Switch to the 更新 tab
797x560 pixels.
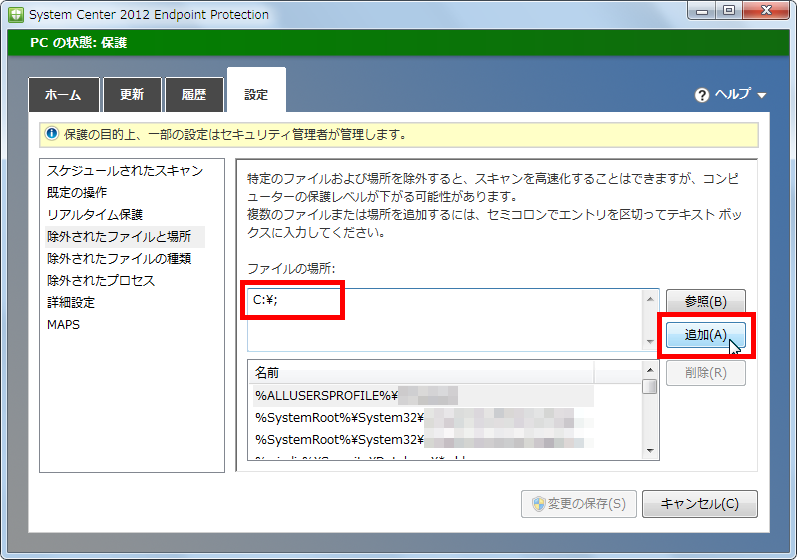click(x=132, y=95)
